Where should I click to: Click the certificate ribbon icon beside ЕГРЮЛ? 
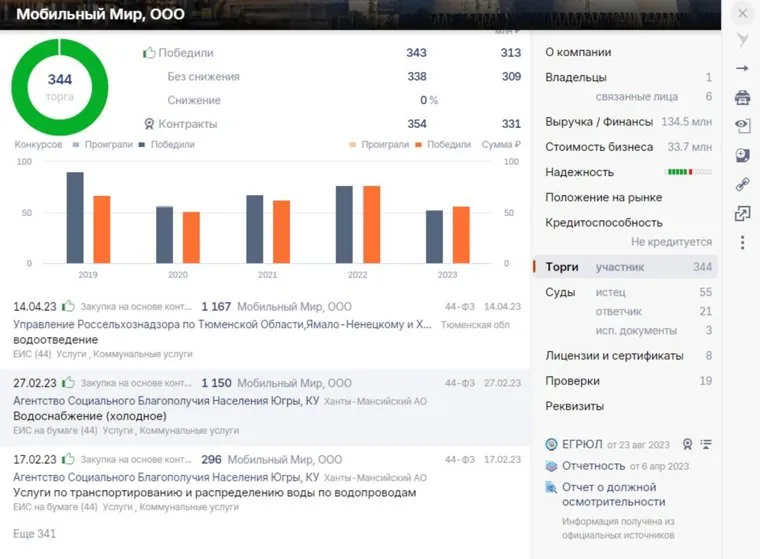tap(687, 444)
